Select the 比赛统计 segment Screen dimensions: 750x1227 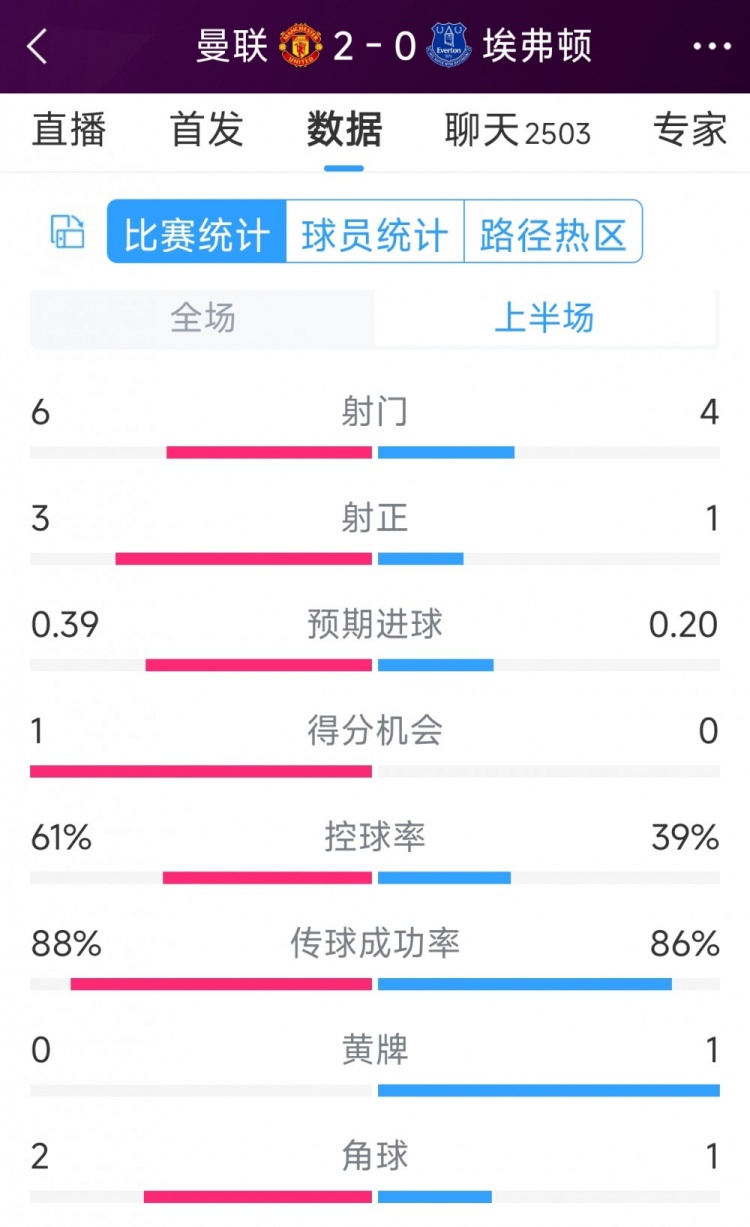tap(197, 232)
